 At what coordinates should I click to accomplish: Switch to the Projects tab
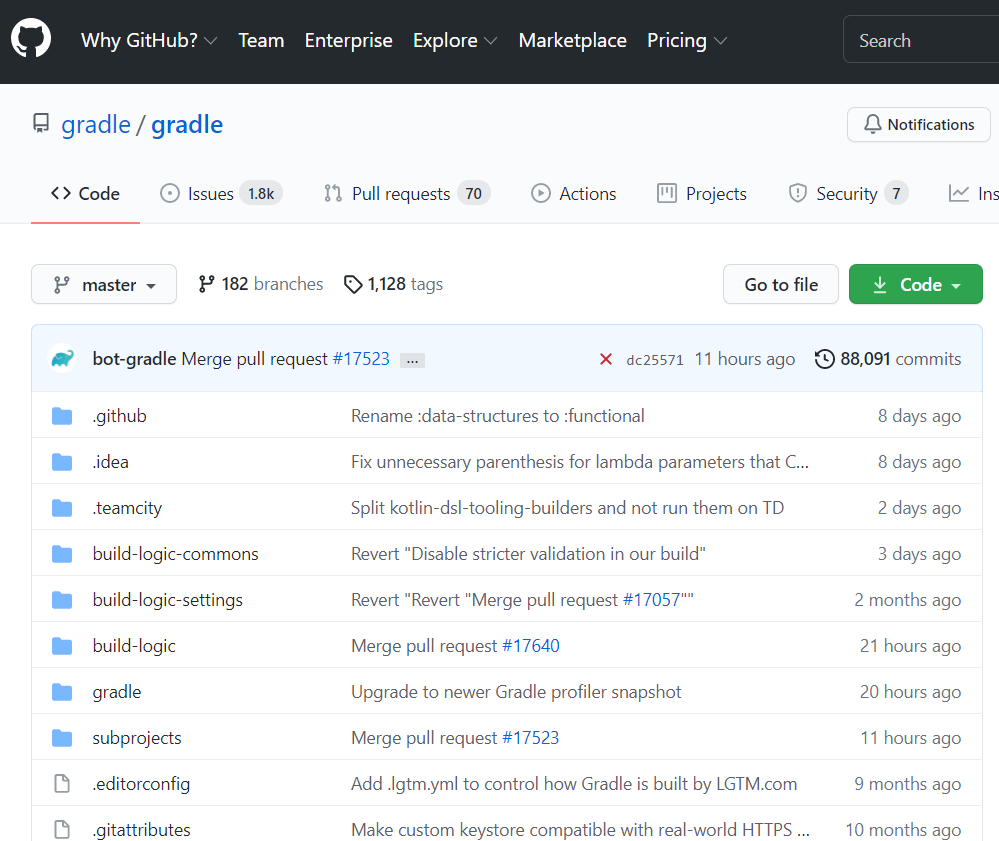[701, 194]
